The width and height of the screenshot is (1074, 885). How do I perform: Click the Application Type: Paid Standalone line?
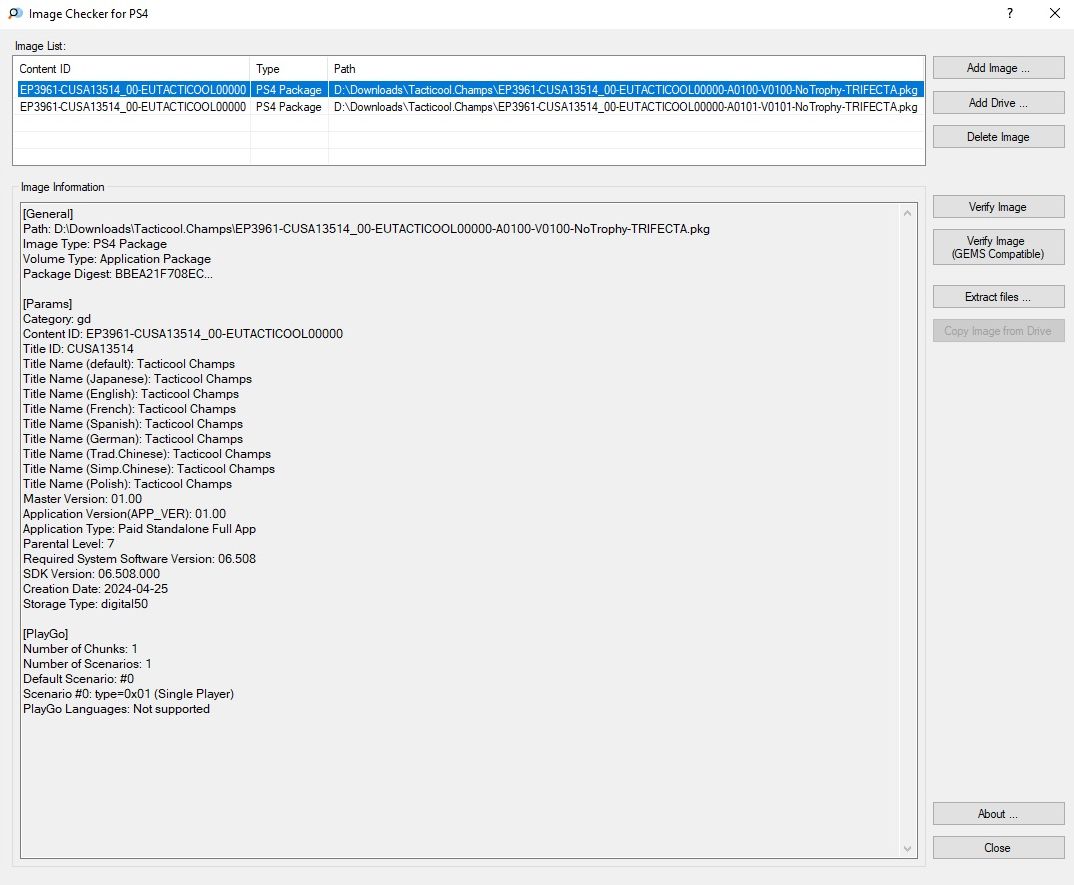point(139,529)
